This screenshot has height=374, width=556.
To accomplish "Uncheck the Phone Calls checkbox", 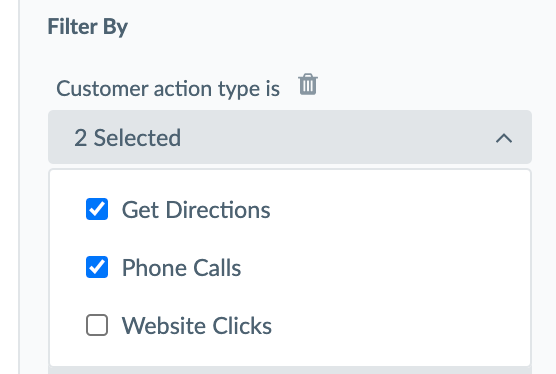I will (97, 267).
